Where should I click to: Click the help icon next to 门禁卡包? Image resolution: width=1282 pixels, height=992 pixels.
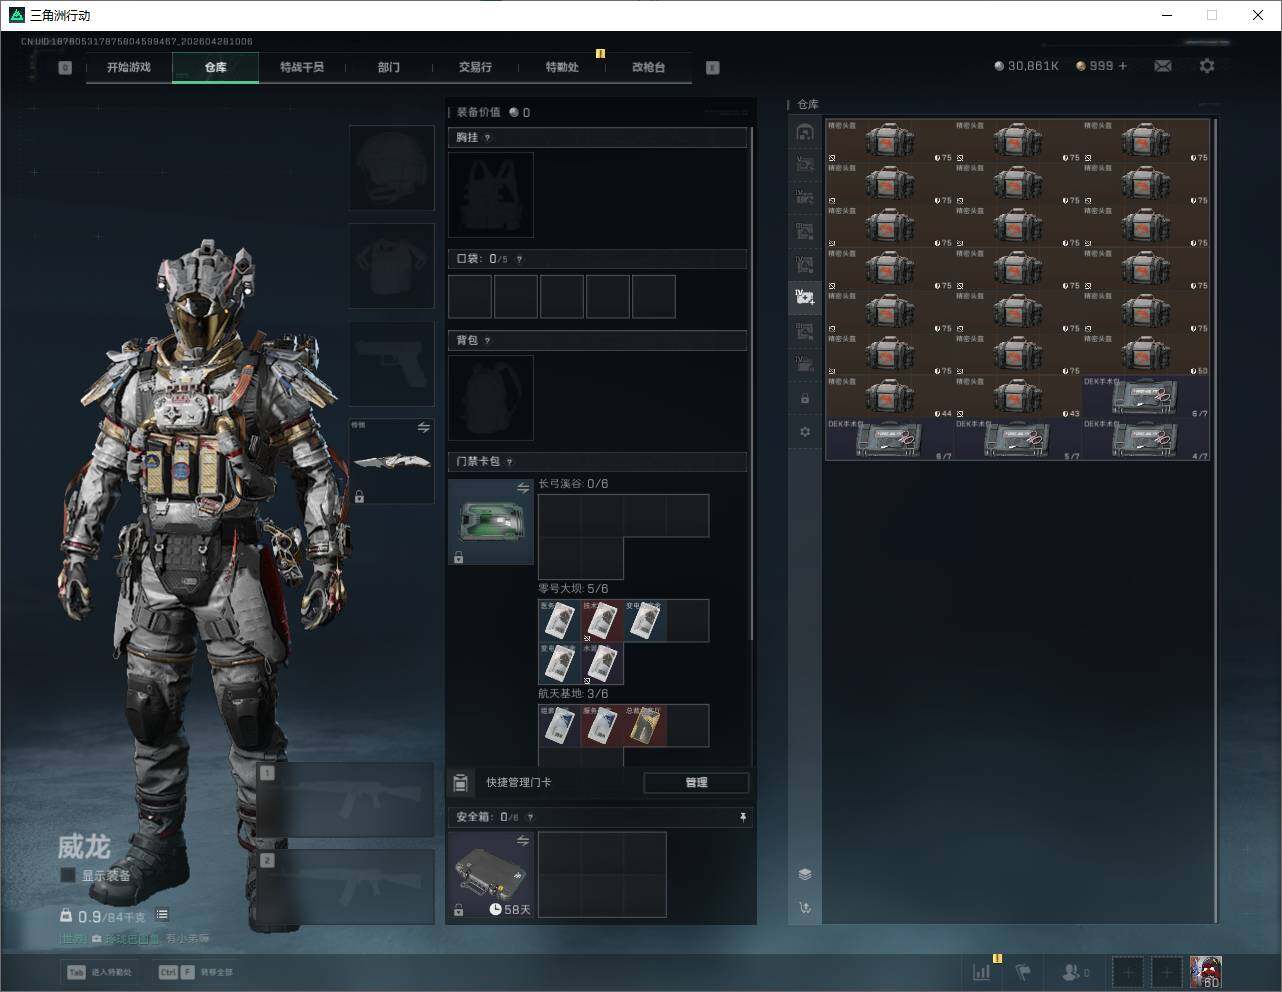510,462
